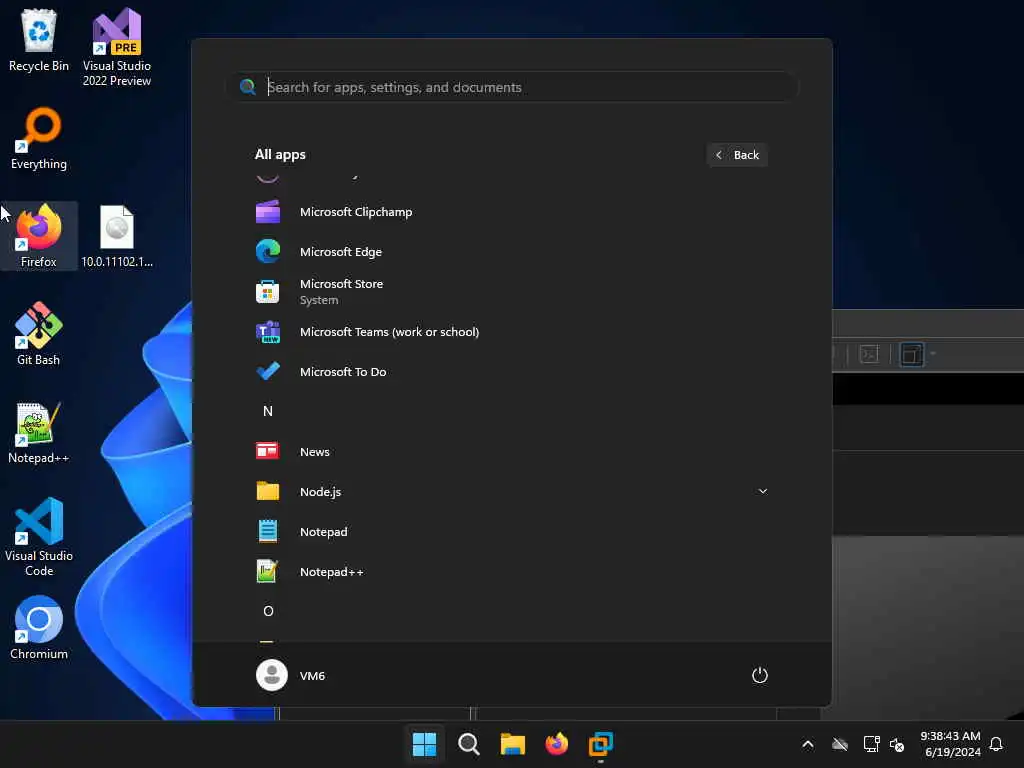1024x768 pixels.
Task: Select the Everything desktop shortcut
Action: (x=39, y=138)
